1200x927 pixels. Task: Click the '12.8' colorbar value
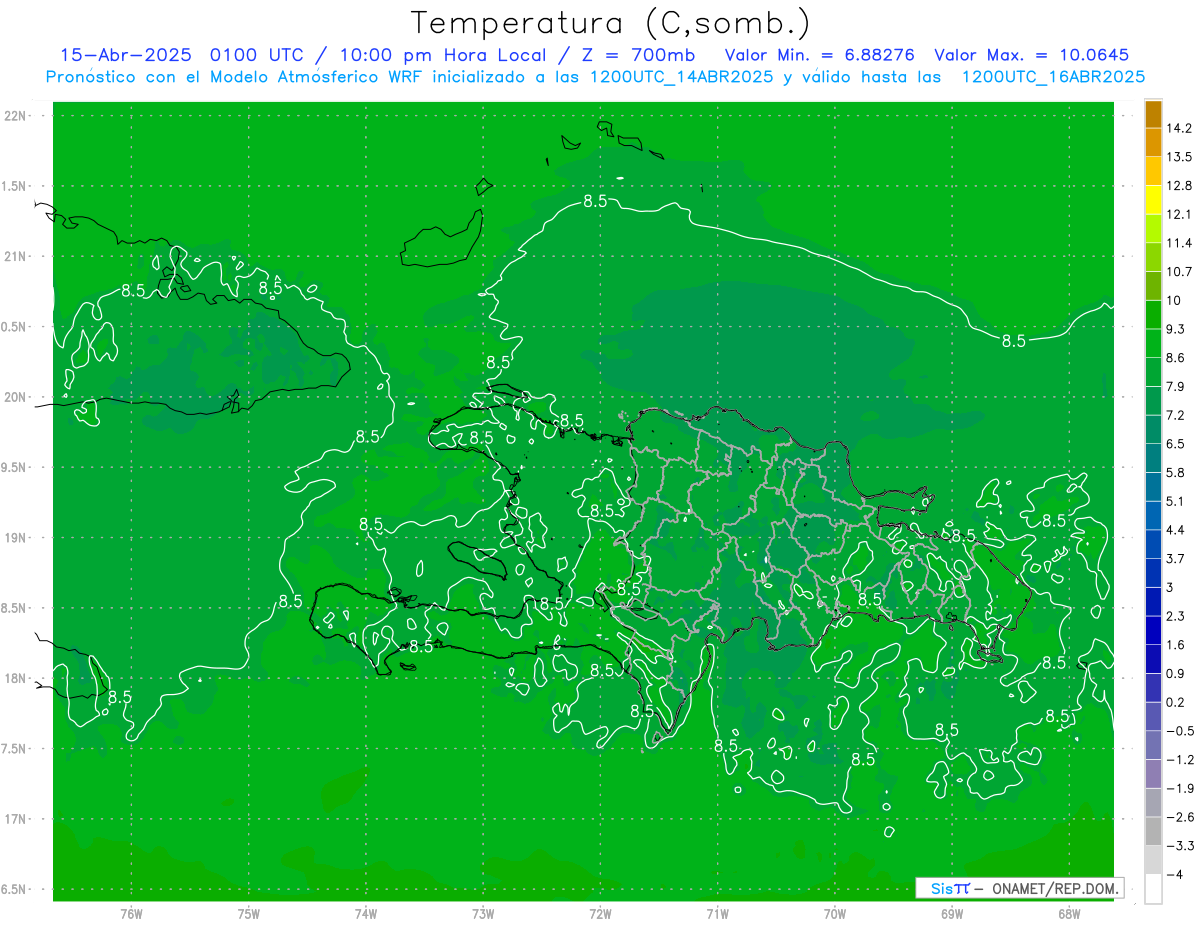[x=1180, y=186]
